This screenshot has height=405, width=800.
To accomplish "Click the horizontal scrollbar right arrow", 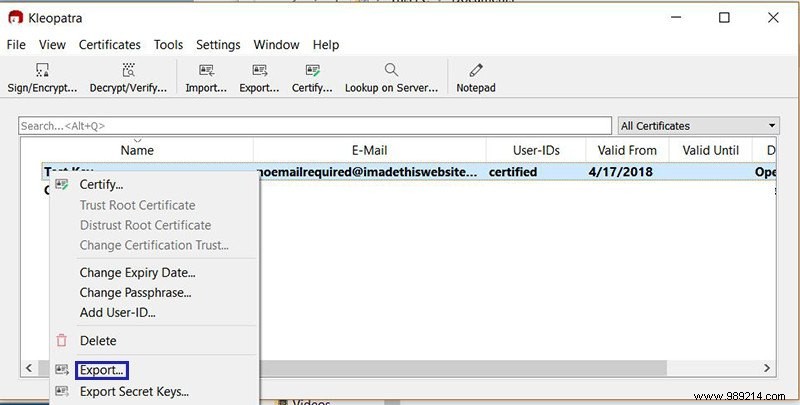I will point(767,367).
